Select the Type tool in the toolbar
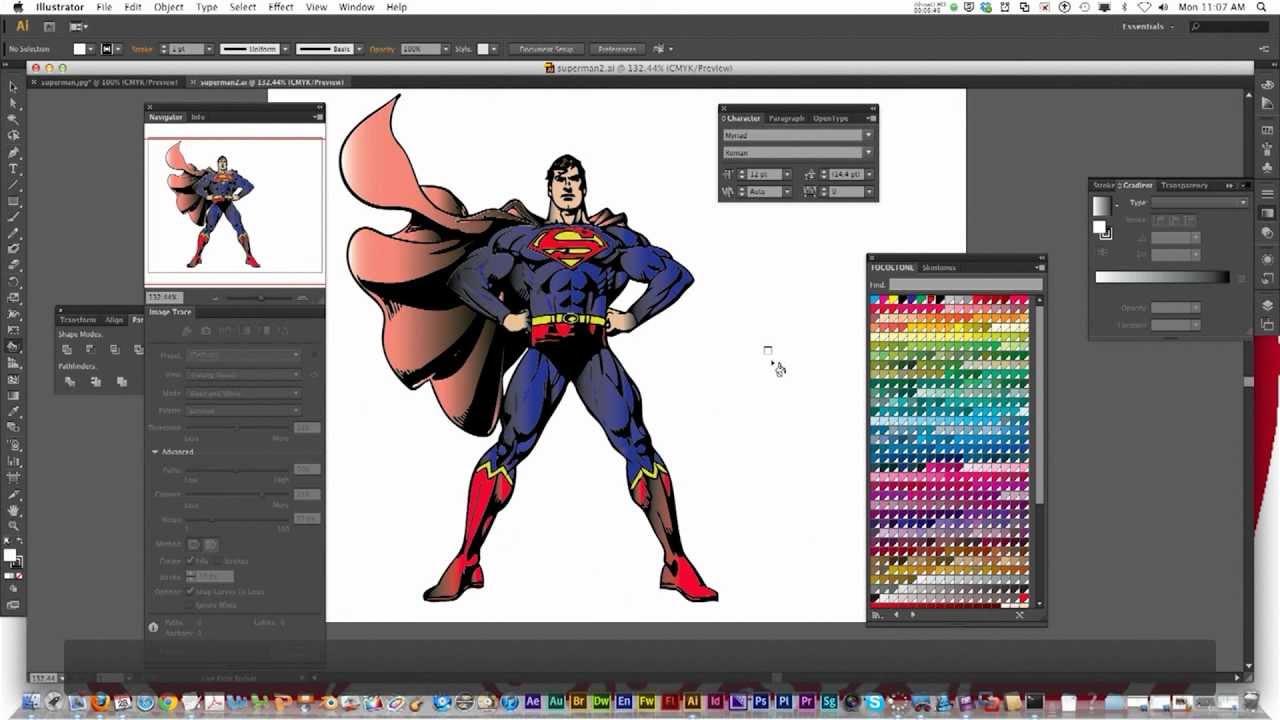1280x720 pixels. point(14,170)
